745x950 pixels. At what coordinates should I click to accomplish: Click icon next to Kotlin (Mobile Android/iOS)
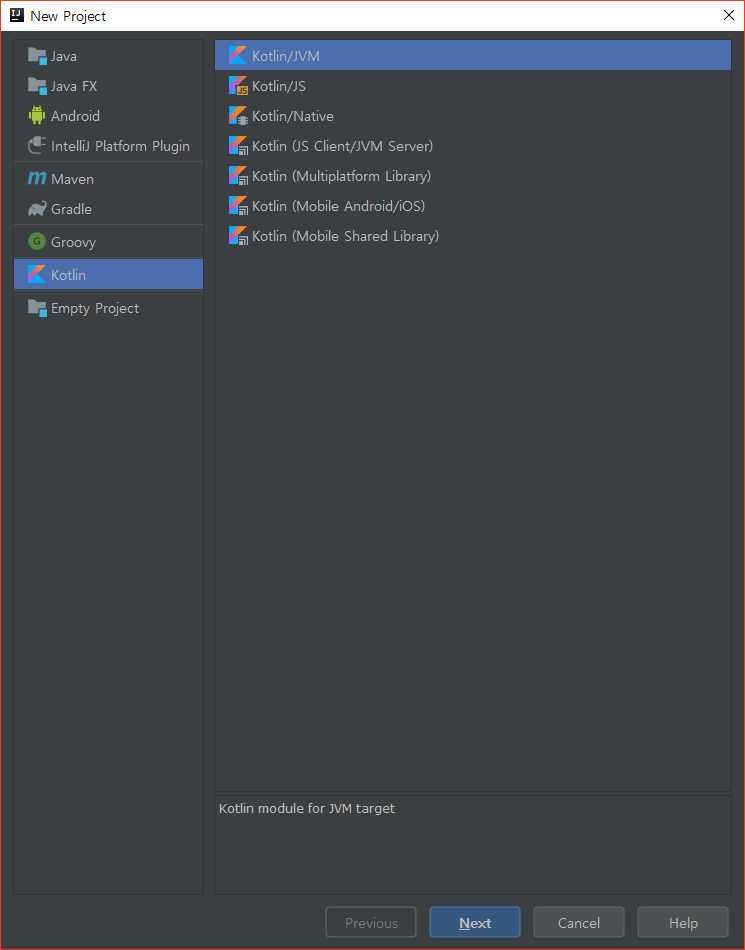pos(238,205)
